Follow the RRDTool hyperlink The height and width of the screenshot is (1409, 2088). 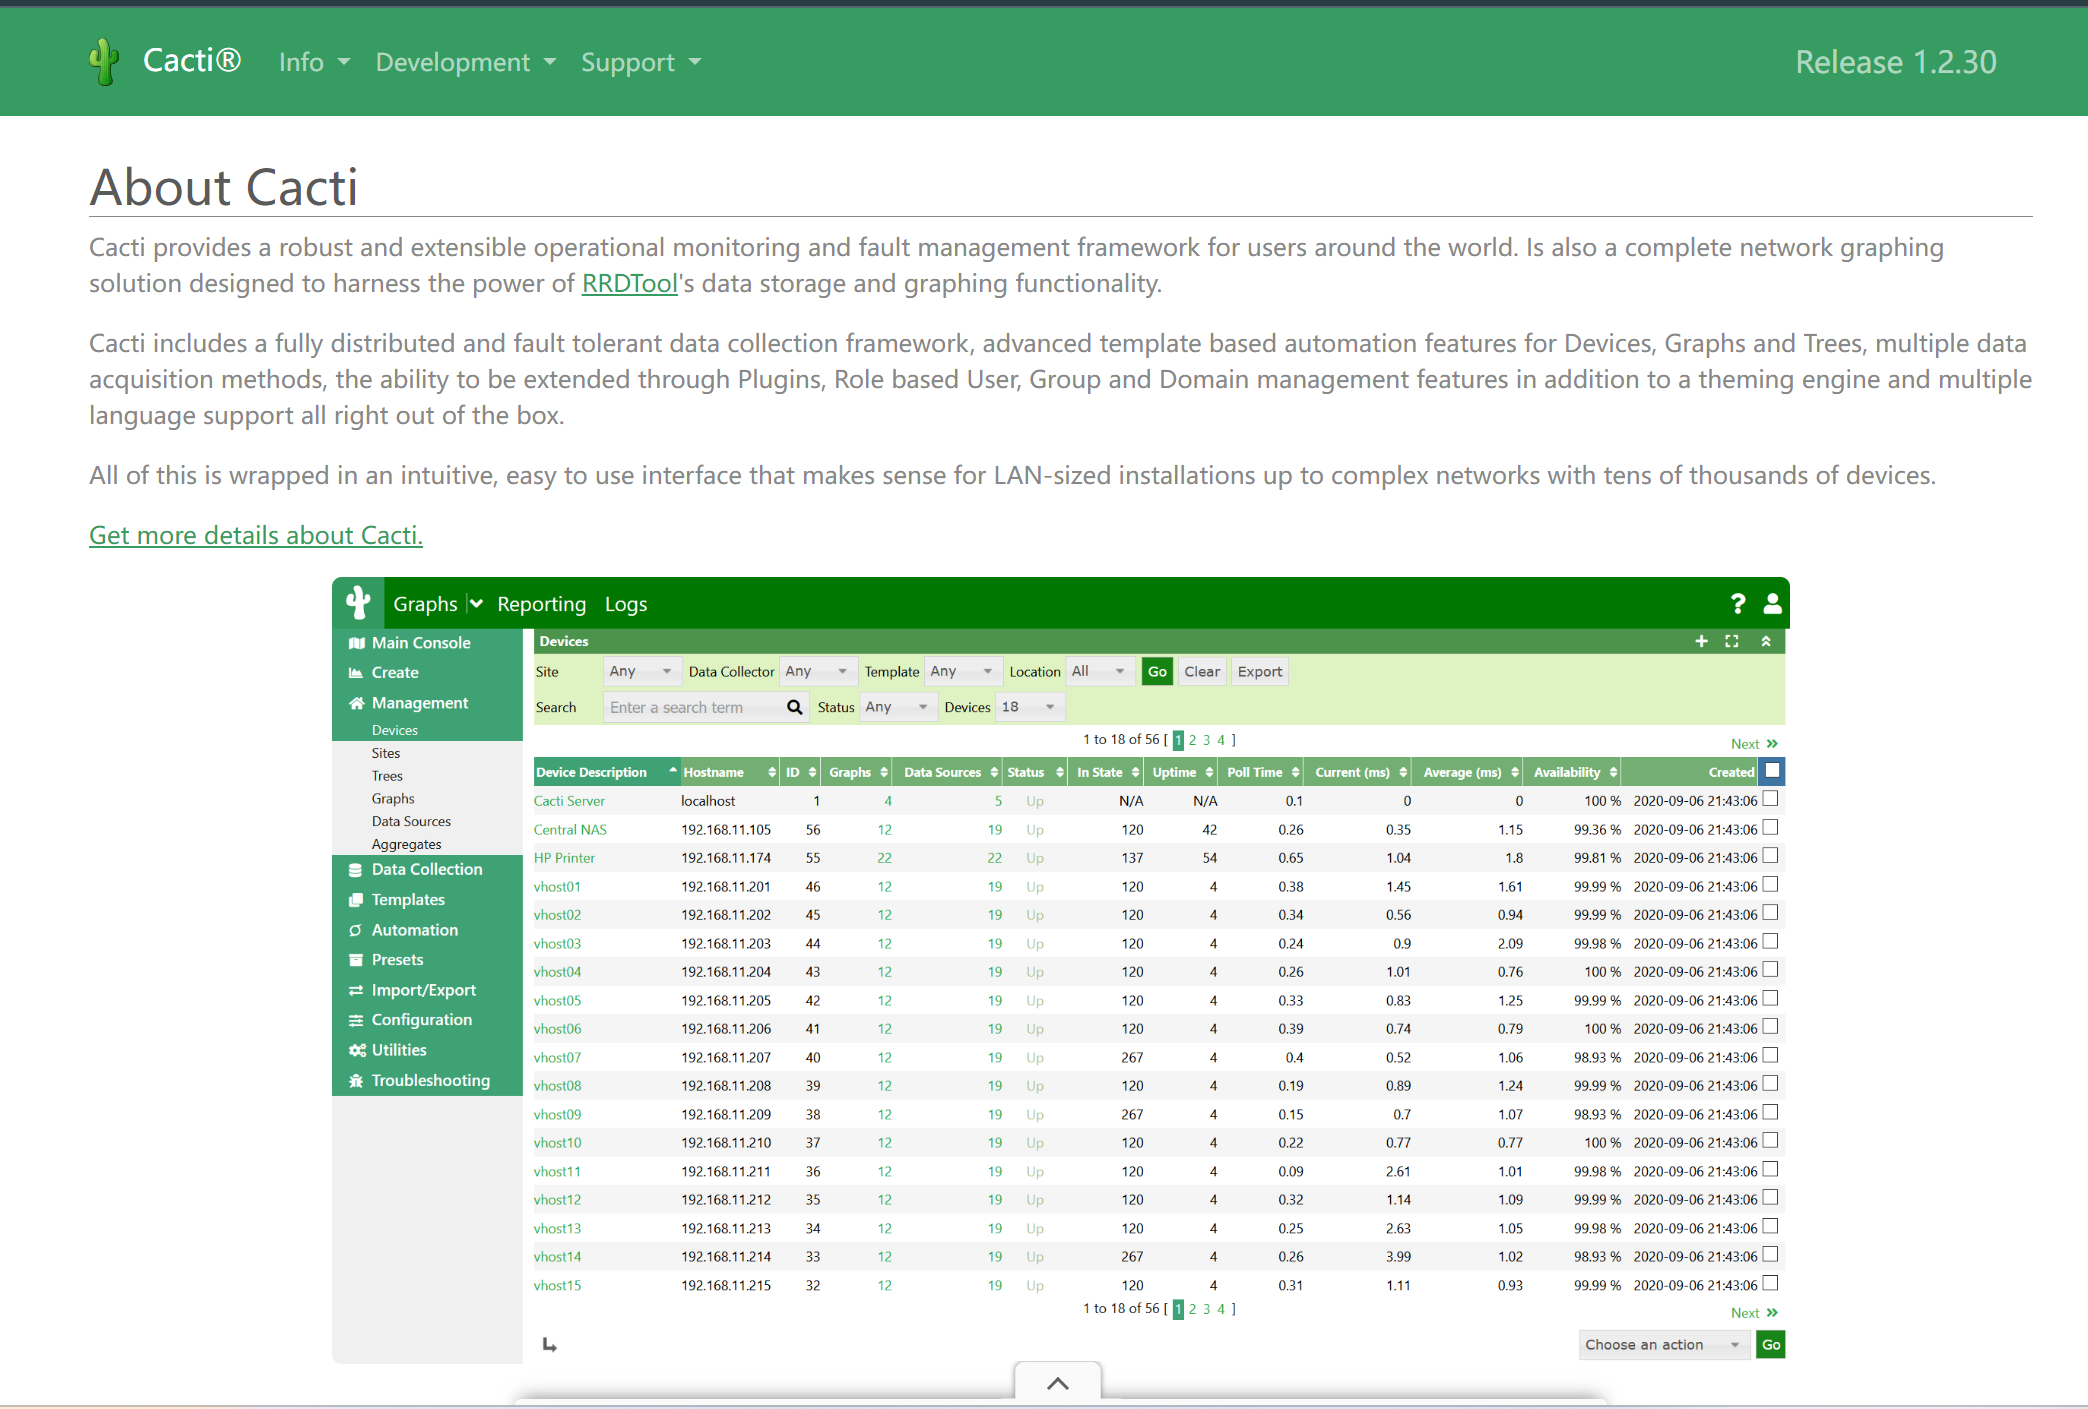630,283
